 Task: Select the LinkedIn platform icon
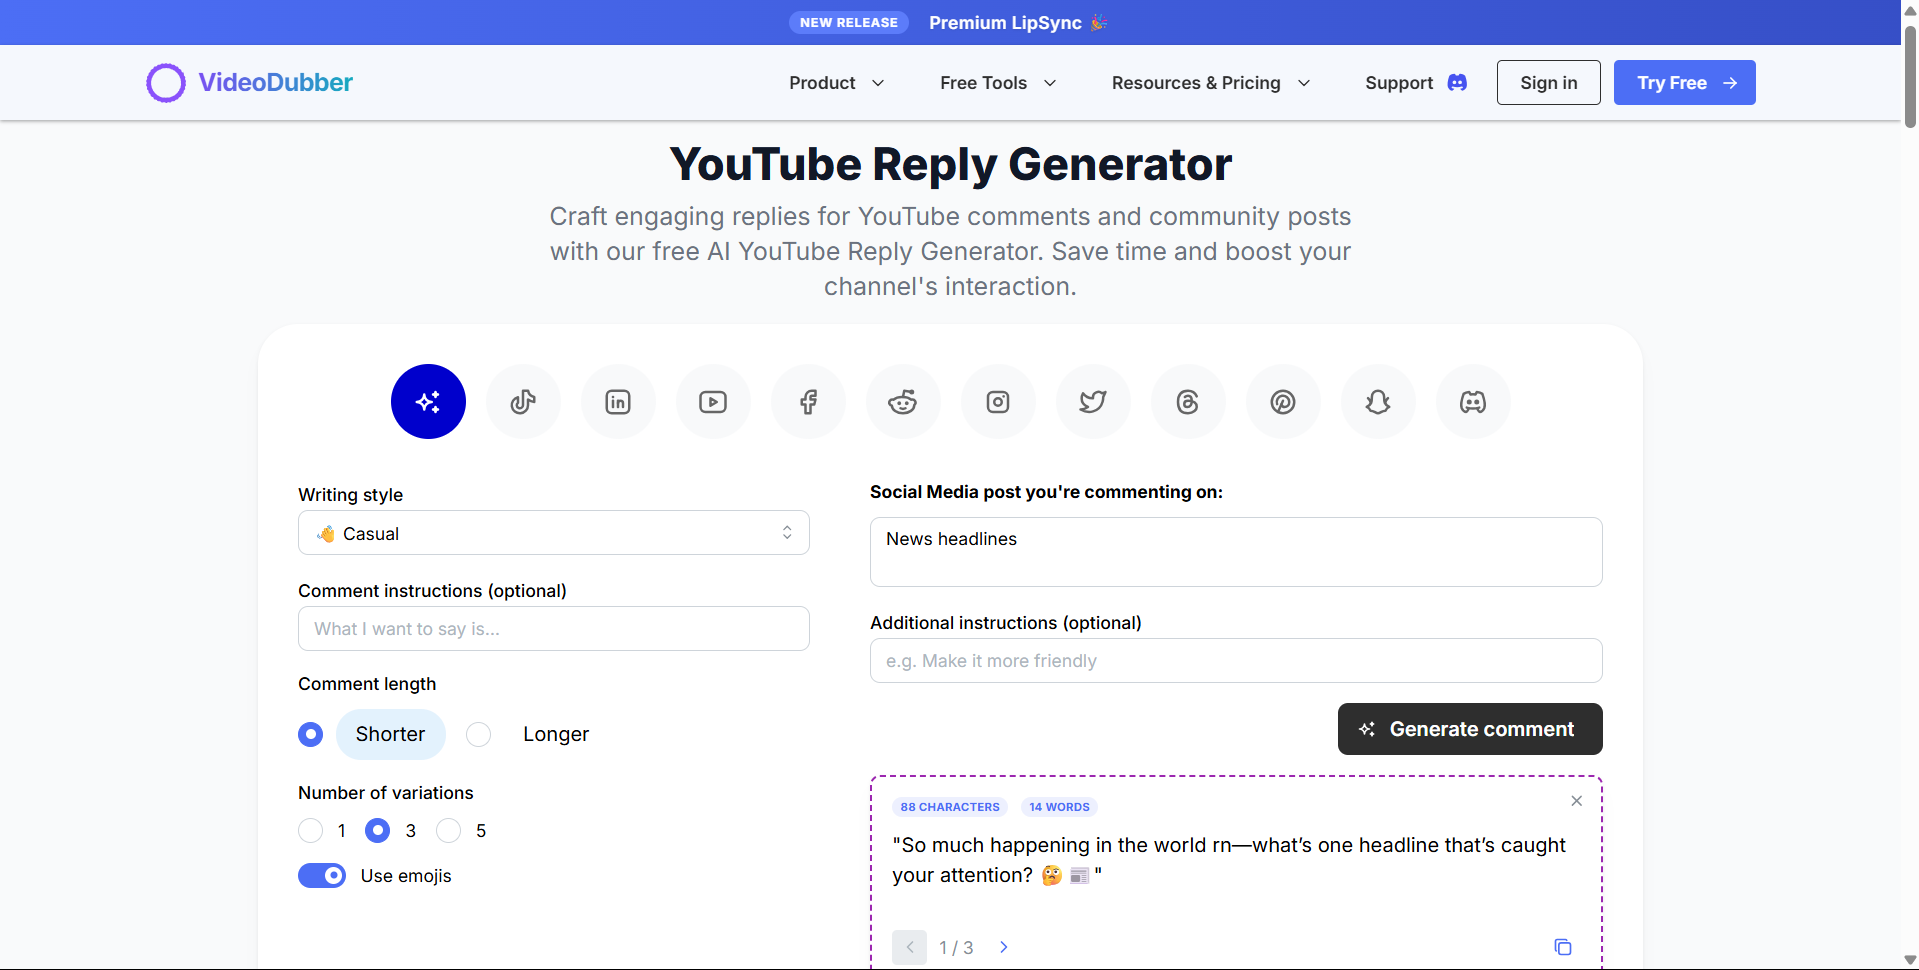(618, 401)
